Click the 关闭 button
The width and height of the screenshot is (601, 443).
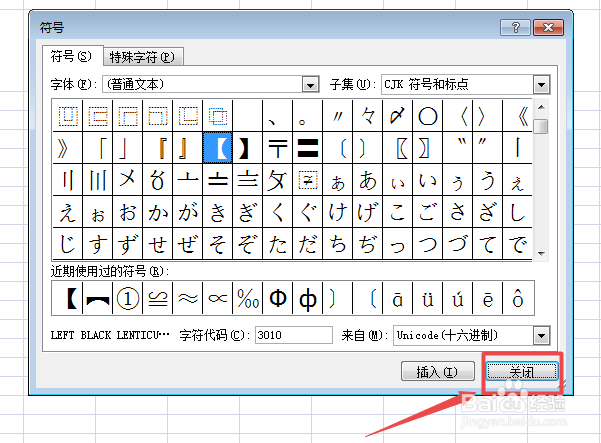522,371
